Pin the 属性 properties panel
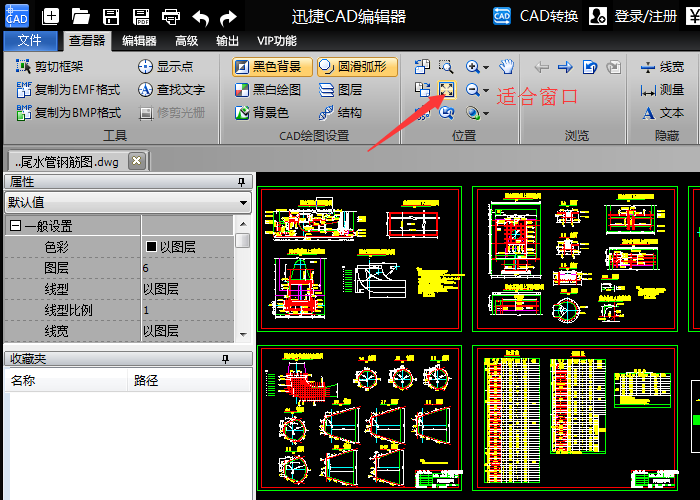700x500 pixels. pos(242,182)
